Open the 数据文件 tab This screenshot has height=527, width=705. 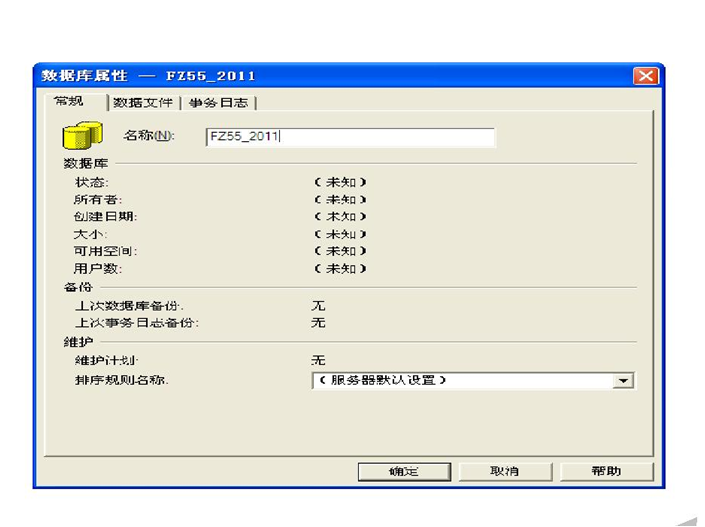(x=143, y=103)
